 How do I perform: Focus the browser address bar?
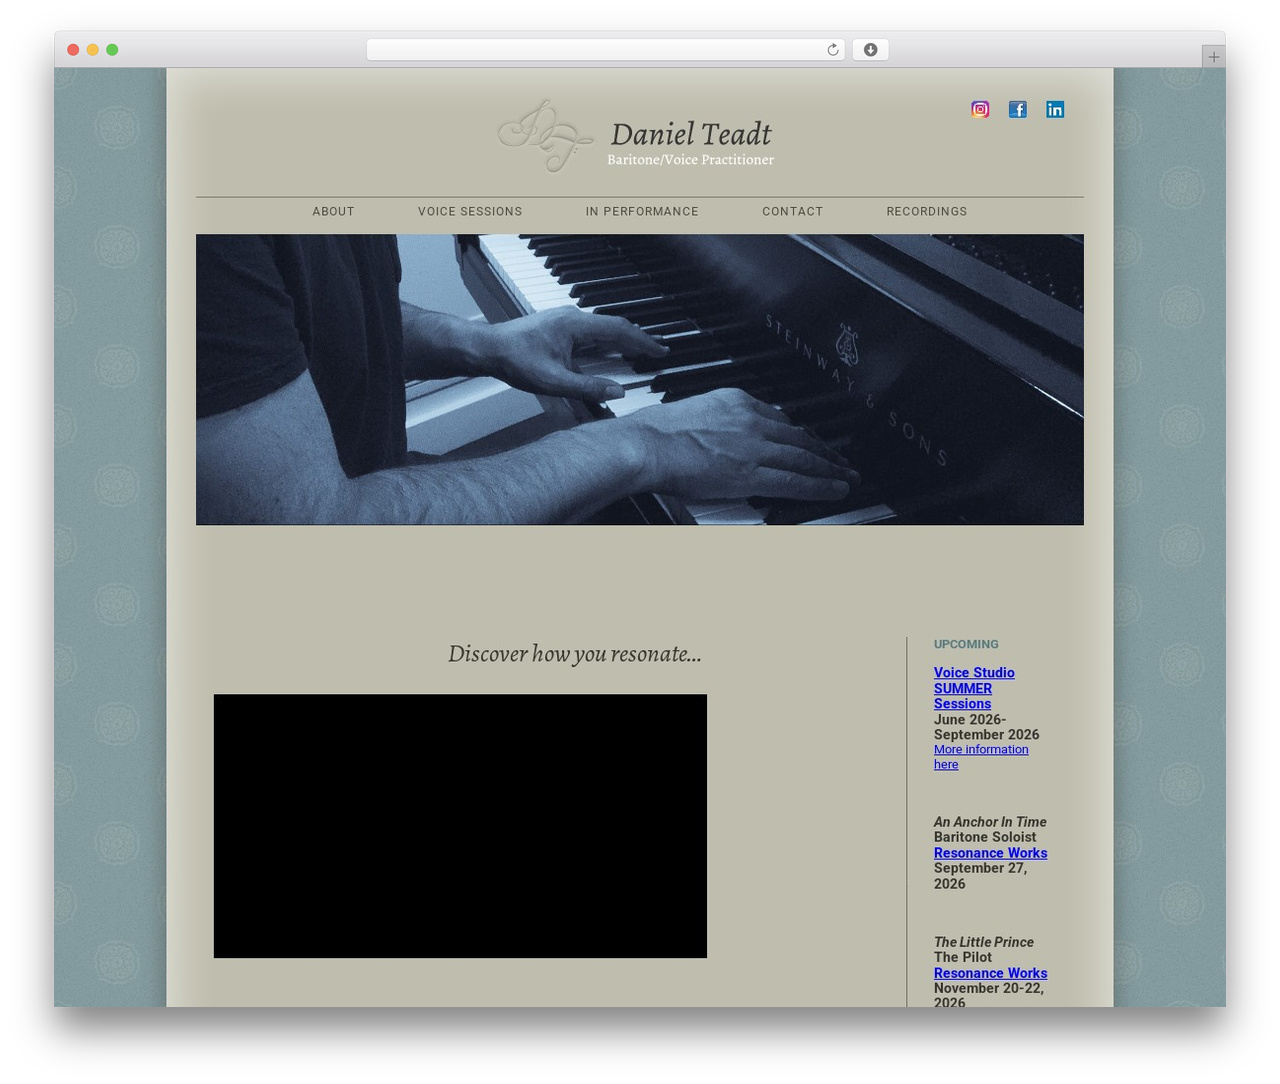pyautogui.click(x=605, y=50)
